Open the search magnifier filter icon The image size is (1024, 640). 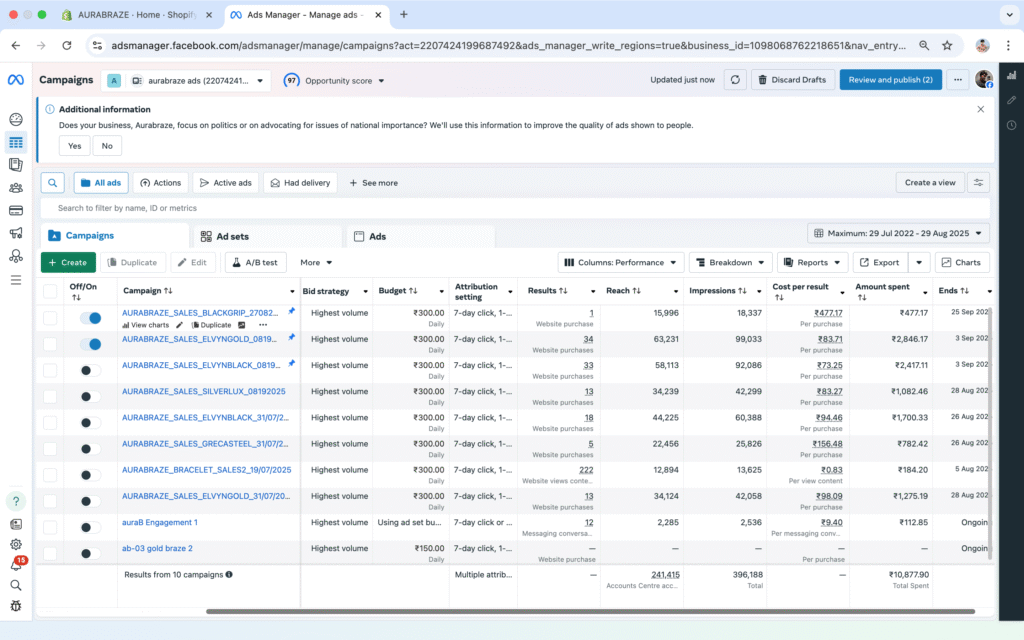(53, 183)
